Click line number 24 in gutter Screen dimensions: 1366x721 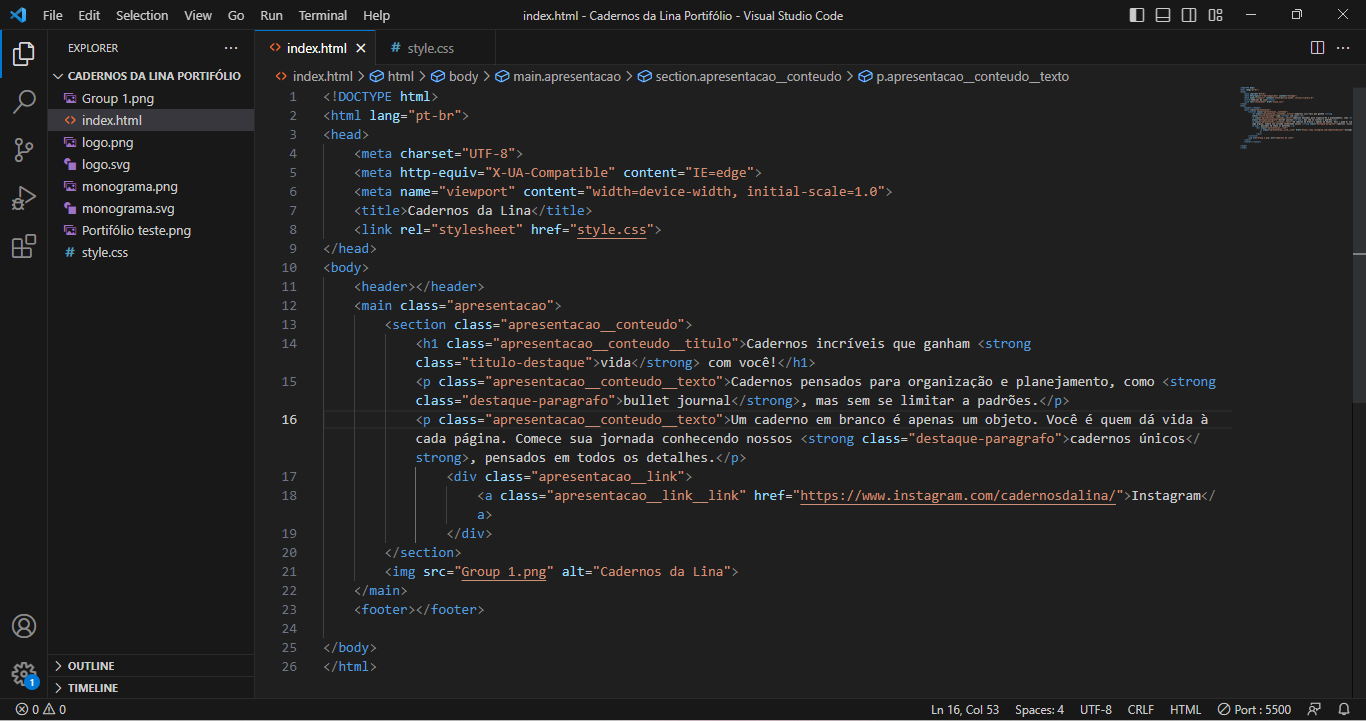click(x=289, y=628)
